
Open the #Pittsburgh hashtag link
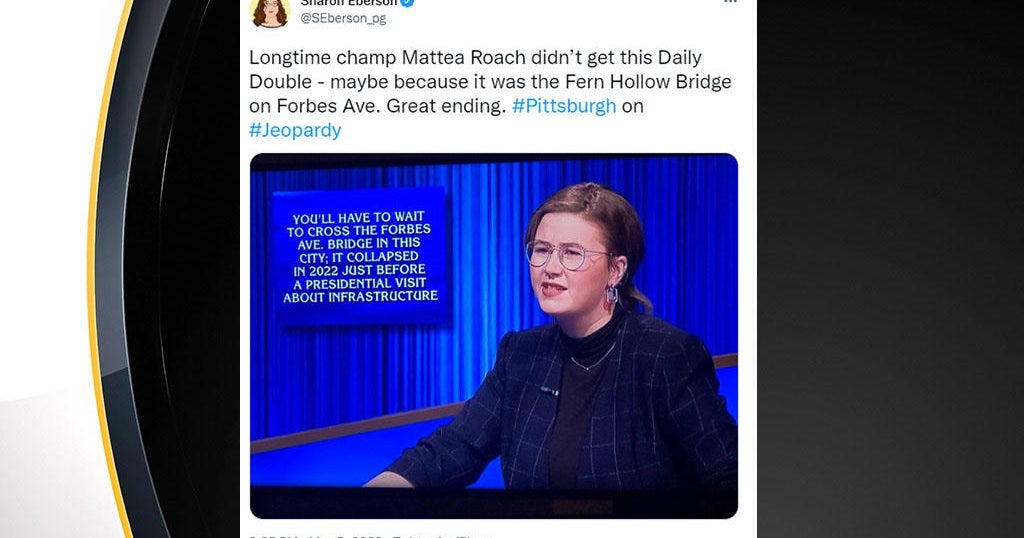pos(564,106)
